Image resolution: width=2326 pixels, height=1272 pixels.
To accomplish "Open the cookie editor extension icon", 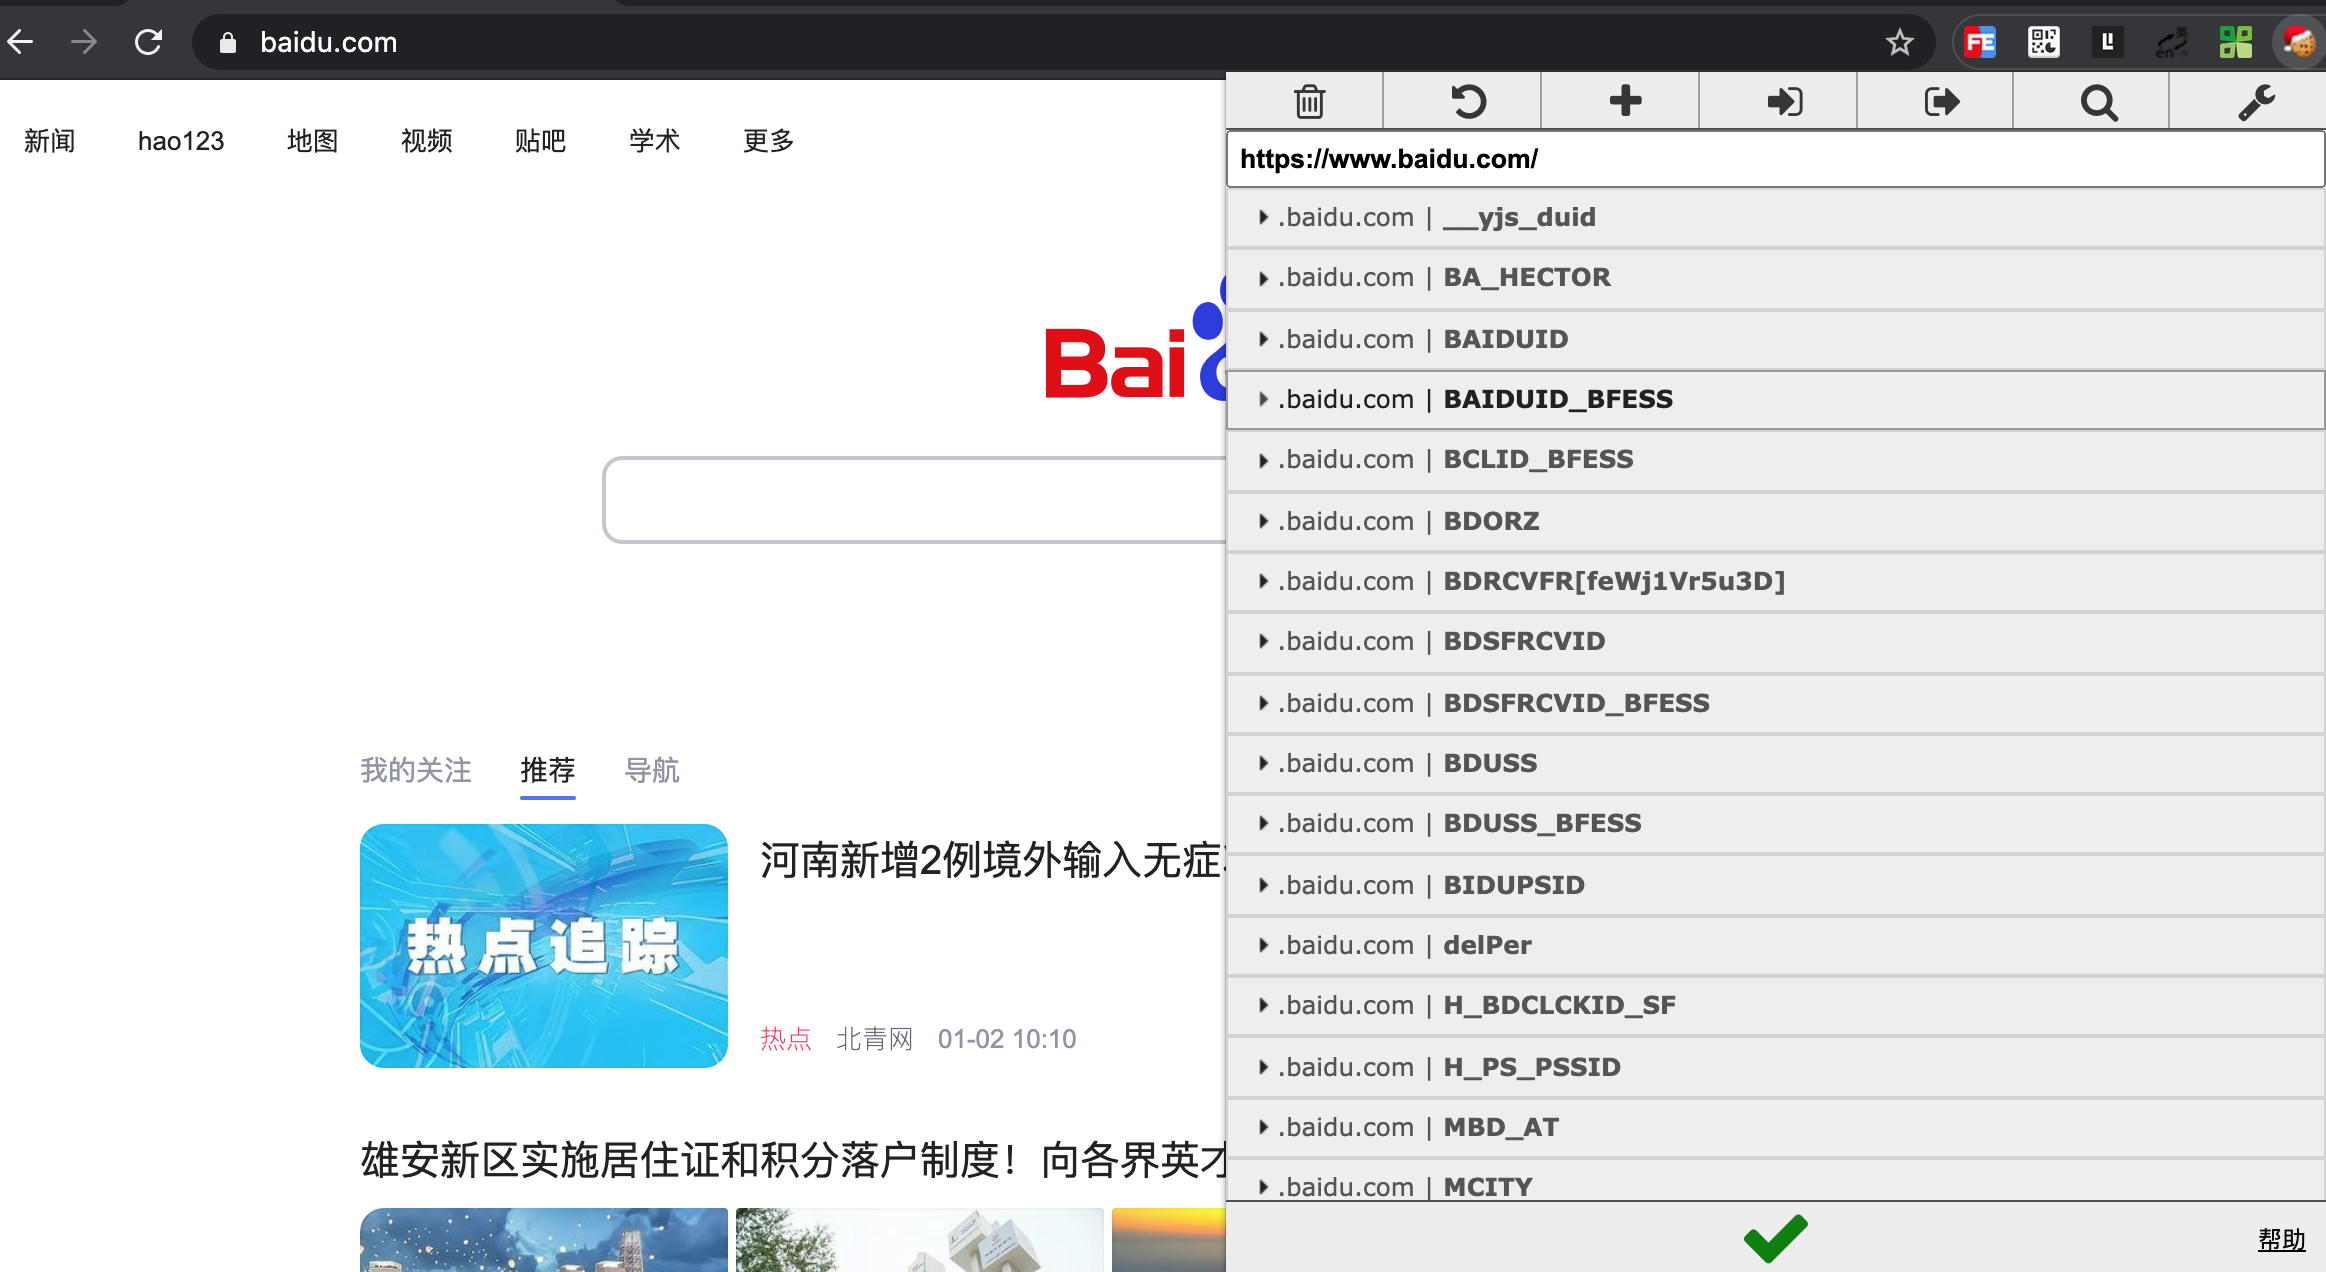I will coord(2299,42).
